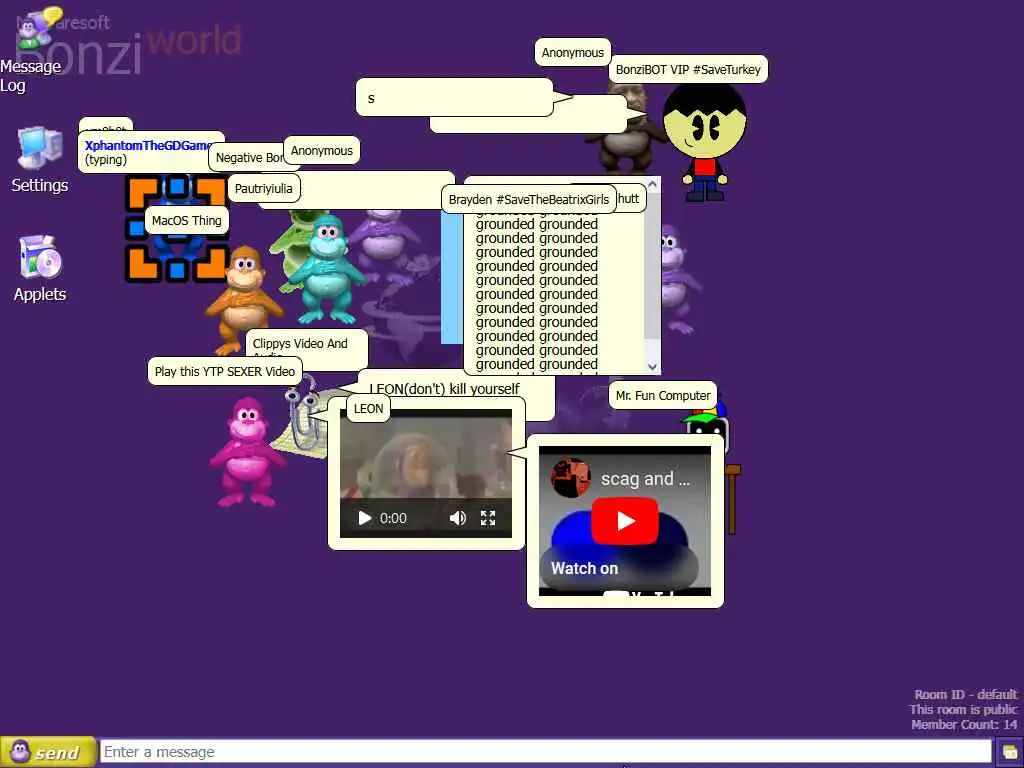Click the speech bubble containing 's'

tap(454, 97)
